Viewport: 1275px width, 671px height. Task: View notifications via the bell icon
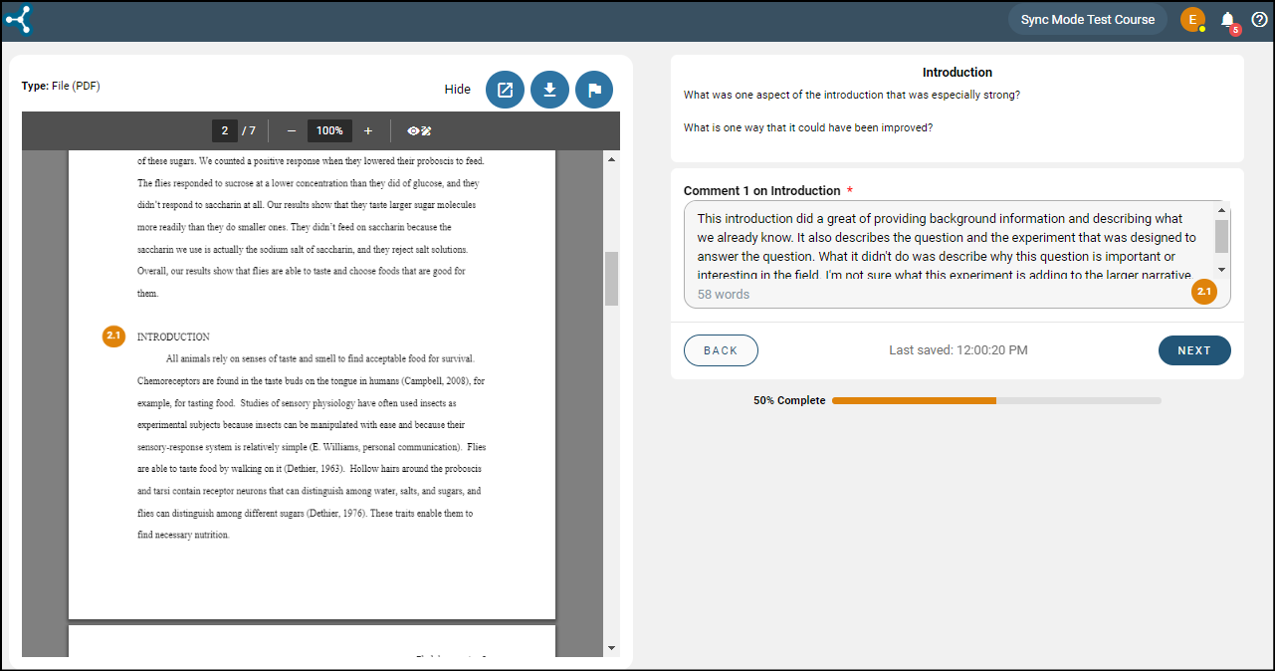1227,19
